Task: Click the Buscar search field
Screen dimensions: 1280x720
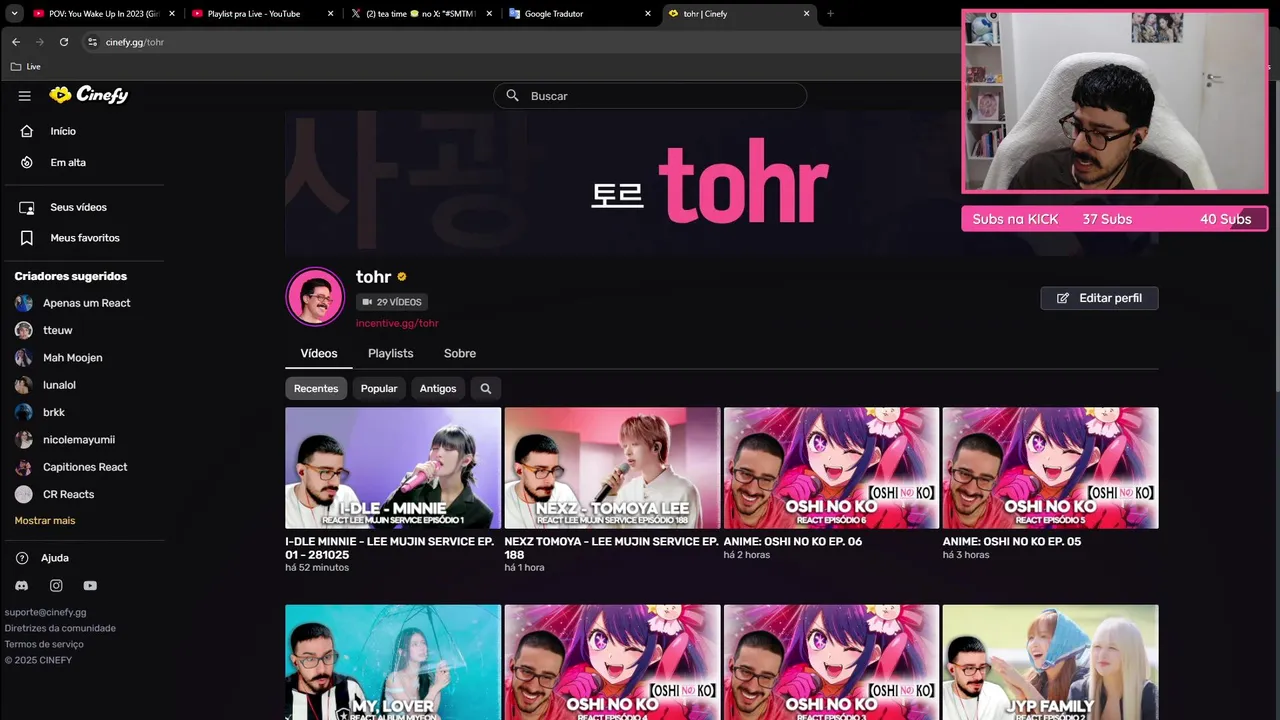Action: pyautogui.click(x=650, y=96)
